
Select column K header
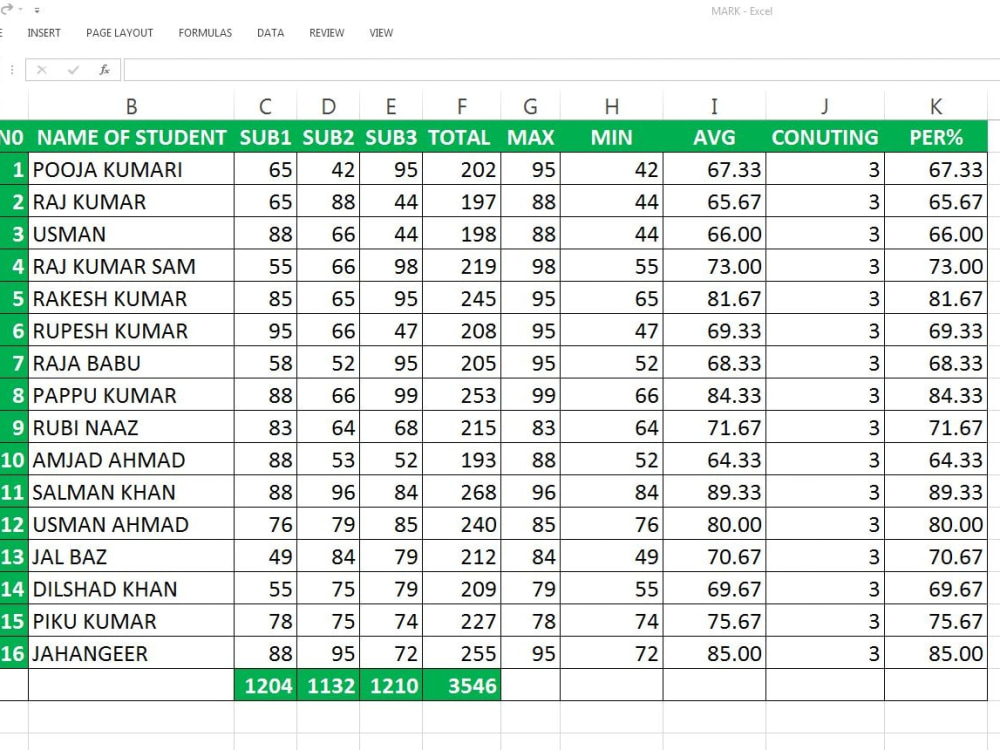click(x=936, y=106)
